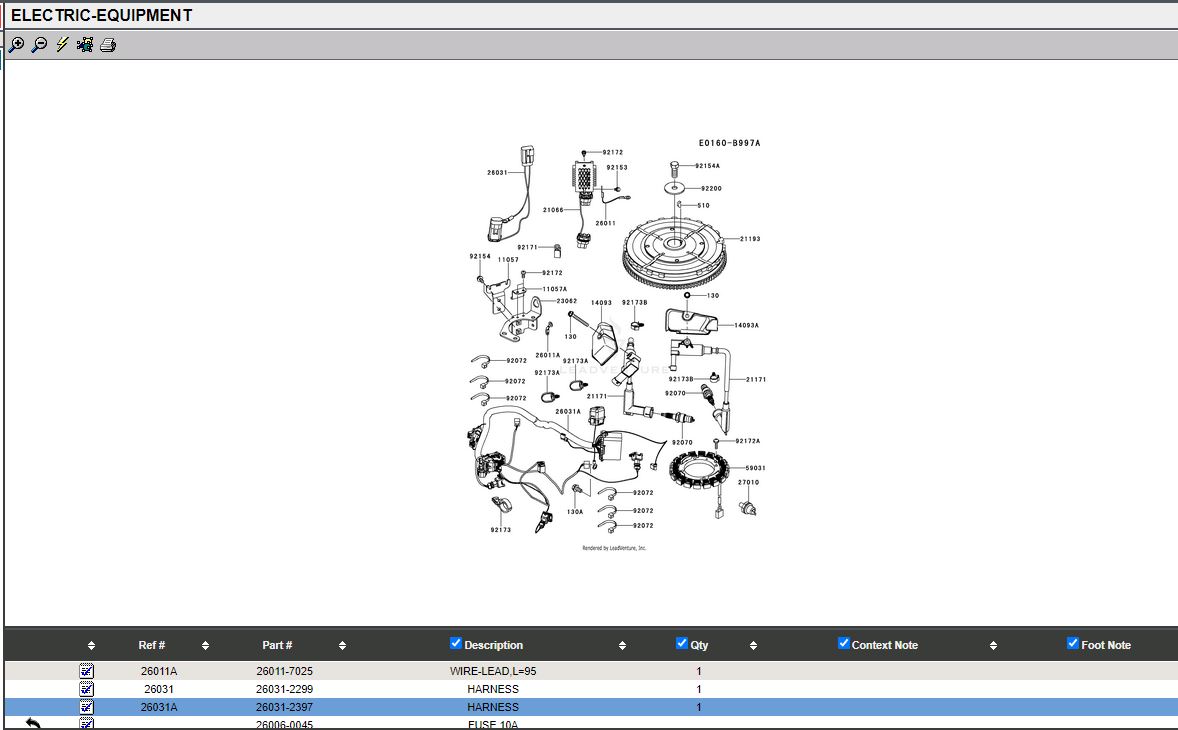1178x730 pixels.
Task: Click the note icon for part 26031-2299
Action: (x=87, y=689)
